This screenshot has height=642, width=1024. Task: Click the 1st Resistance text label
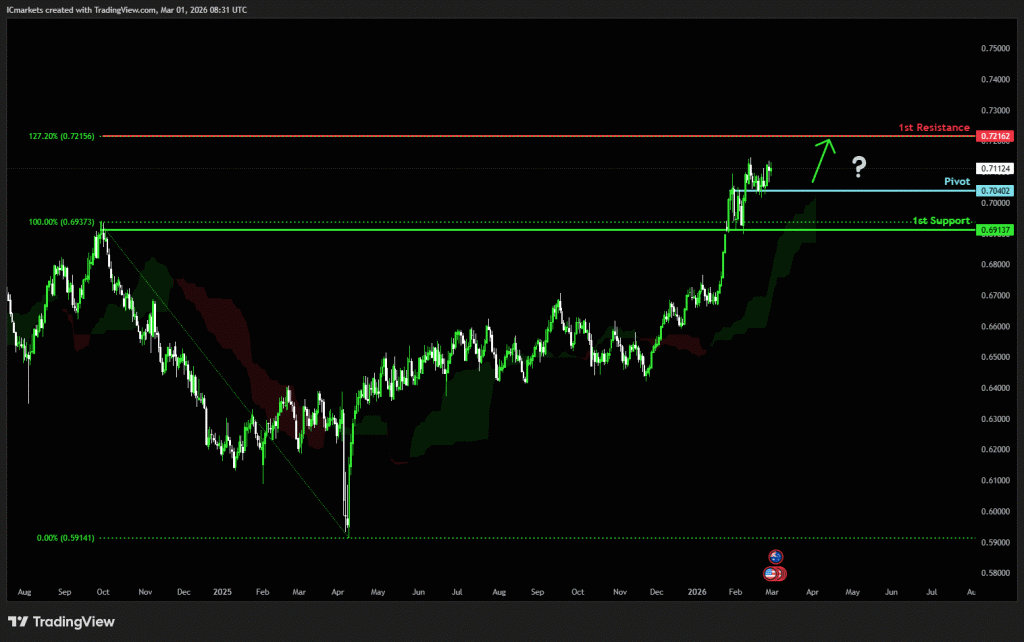tap(933, 128)
